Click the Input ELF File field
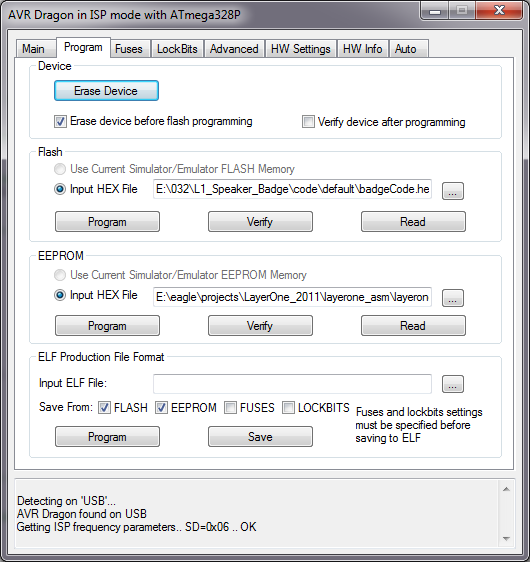This screenshot has height=562, width=530. (x=292, y=384)
